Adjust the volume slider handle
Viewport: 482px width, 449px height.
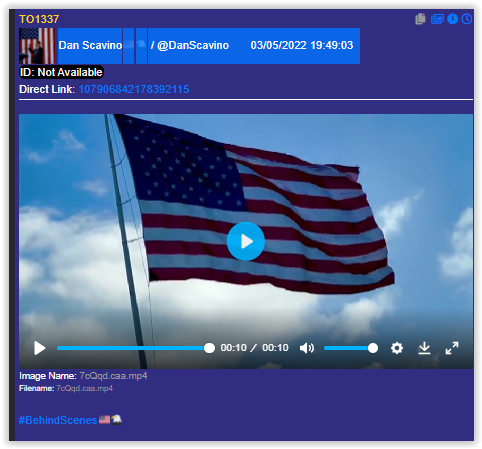click(373, 348)
